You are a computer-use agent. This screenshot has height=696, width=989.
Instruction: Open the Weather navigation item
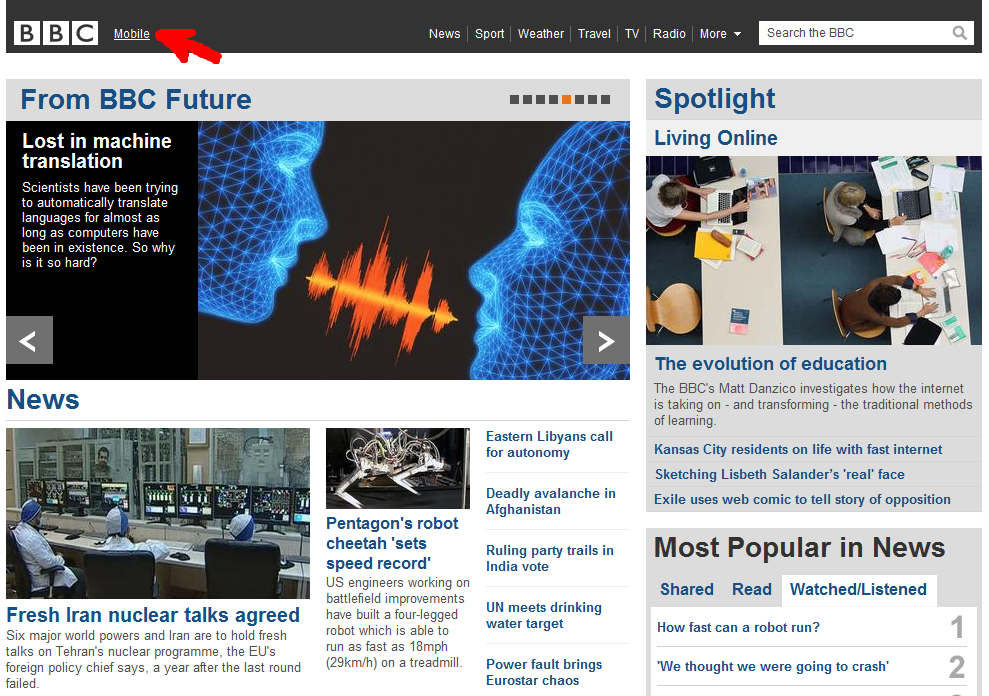click(541, 33)
